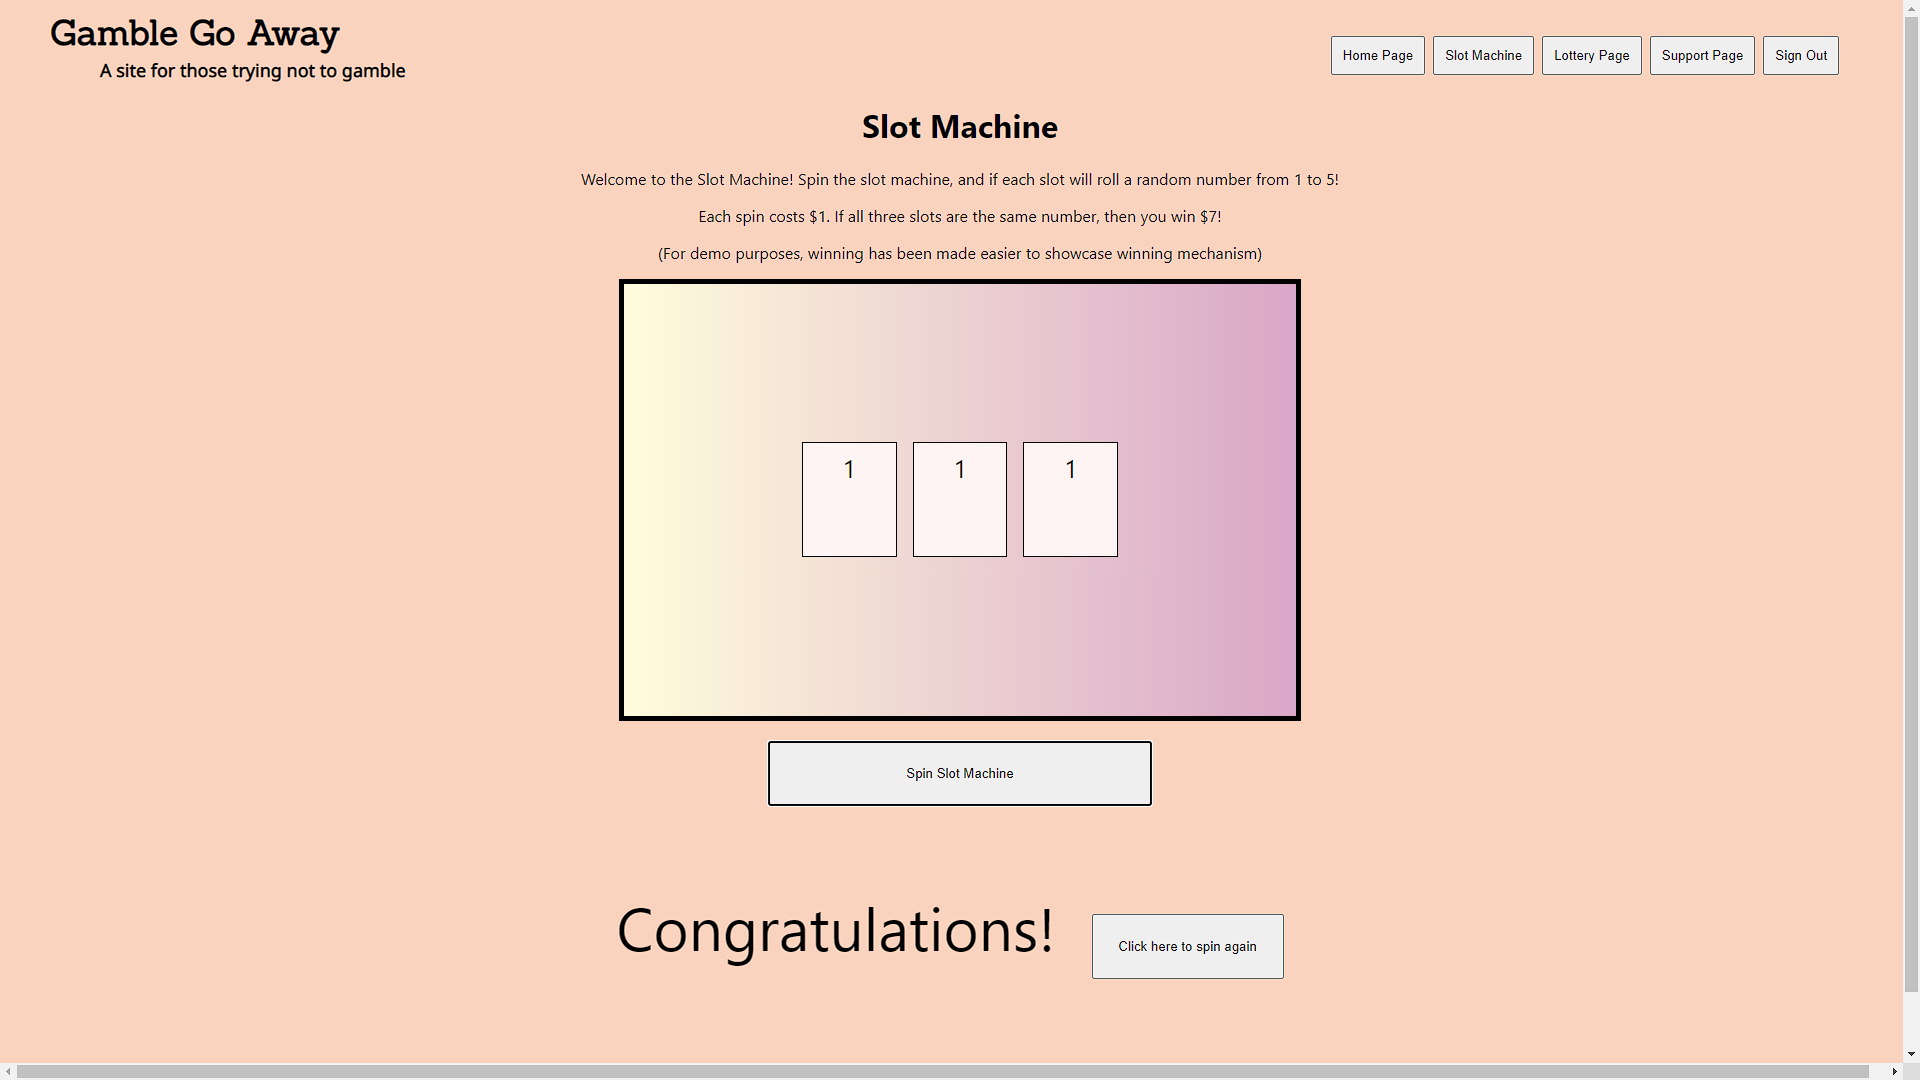Click the scroll down arrow
This screenshot has width=1920, height=1080.
tap(1911, 1054)
